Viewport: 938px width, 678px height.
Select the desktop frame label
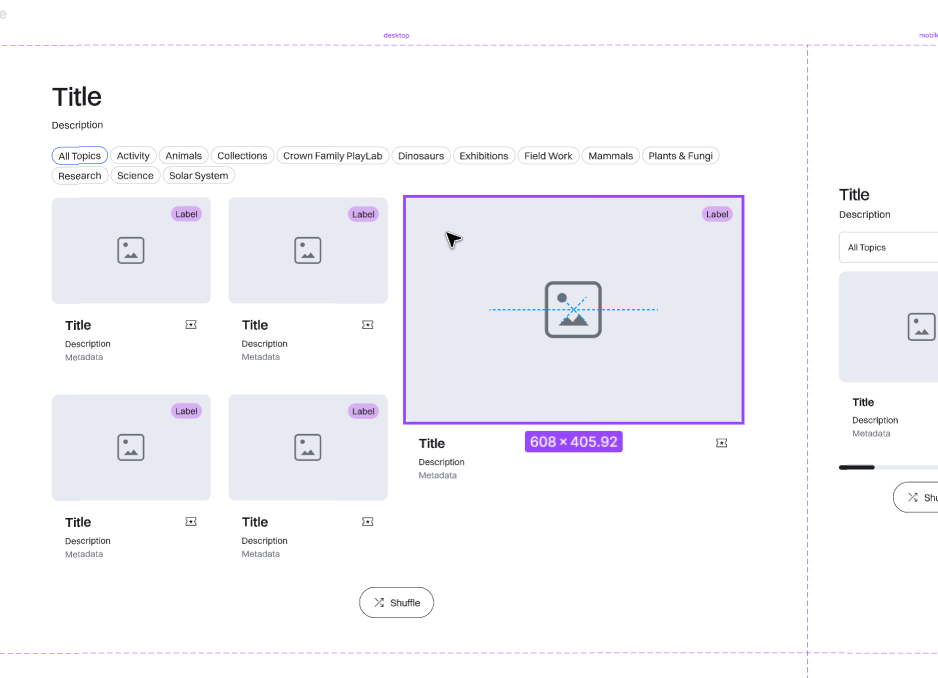click(397, 35)
